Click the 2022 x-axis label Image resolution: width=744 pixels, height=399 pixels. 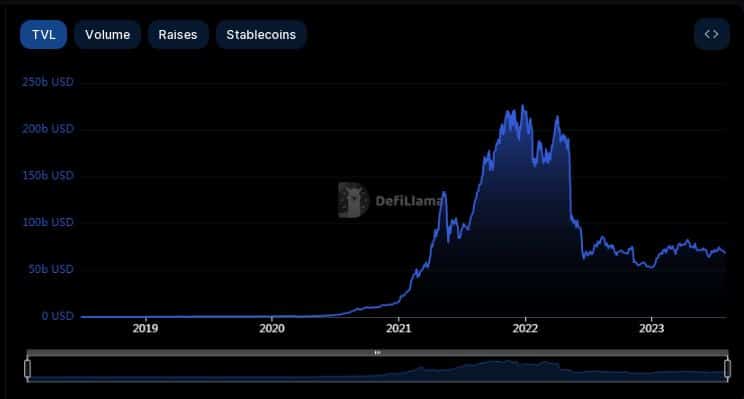click(x=525, y=328)
